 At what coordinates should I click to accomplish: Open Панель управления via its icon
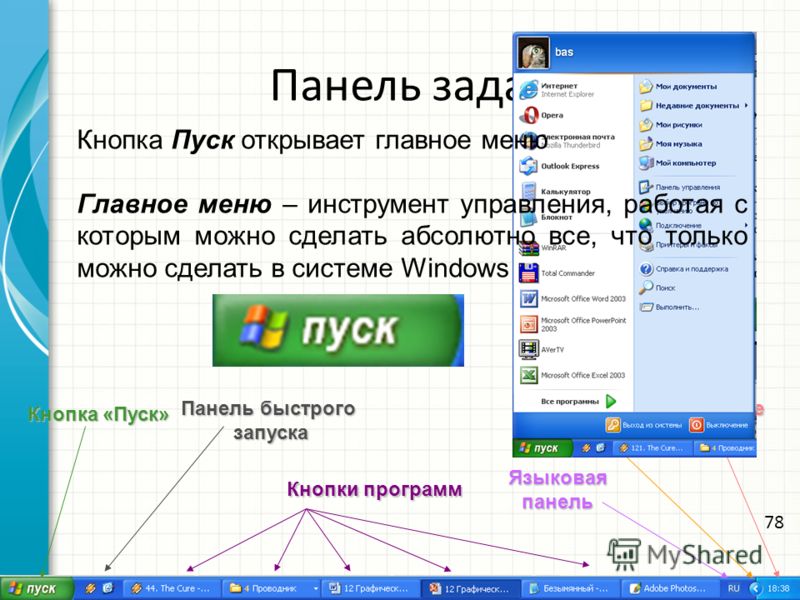click(646, 187)
